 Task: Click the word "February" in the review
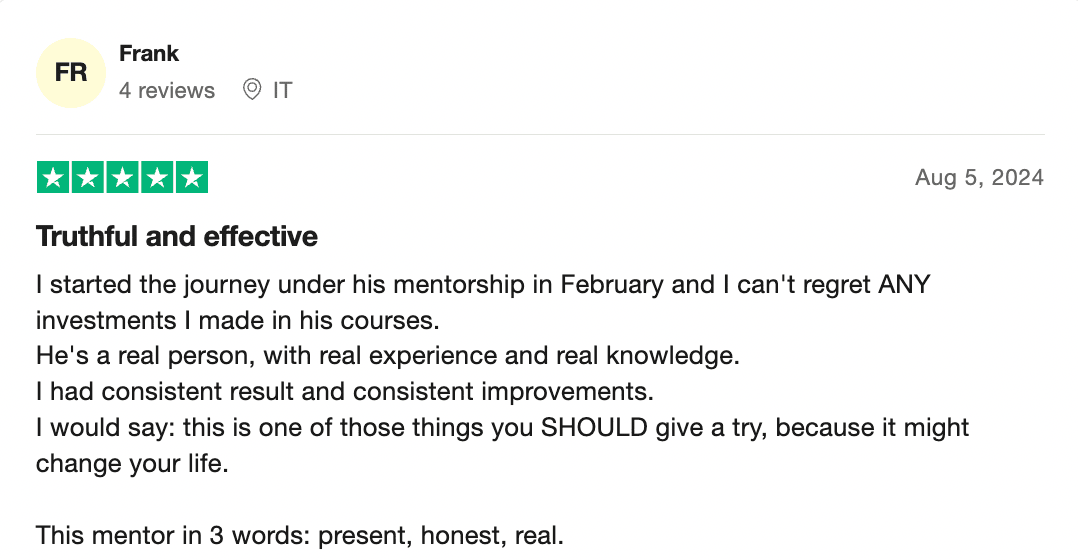coord(611,285)
